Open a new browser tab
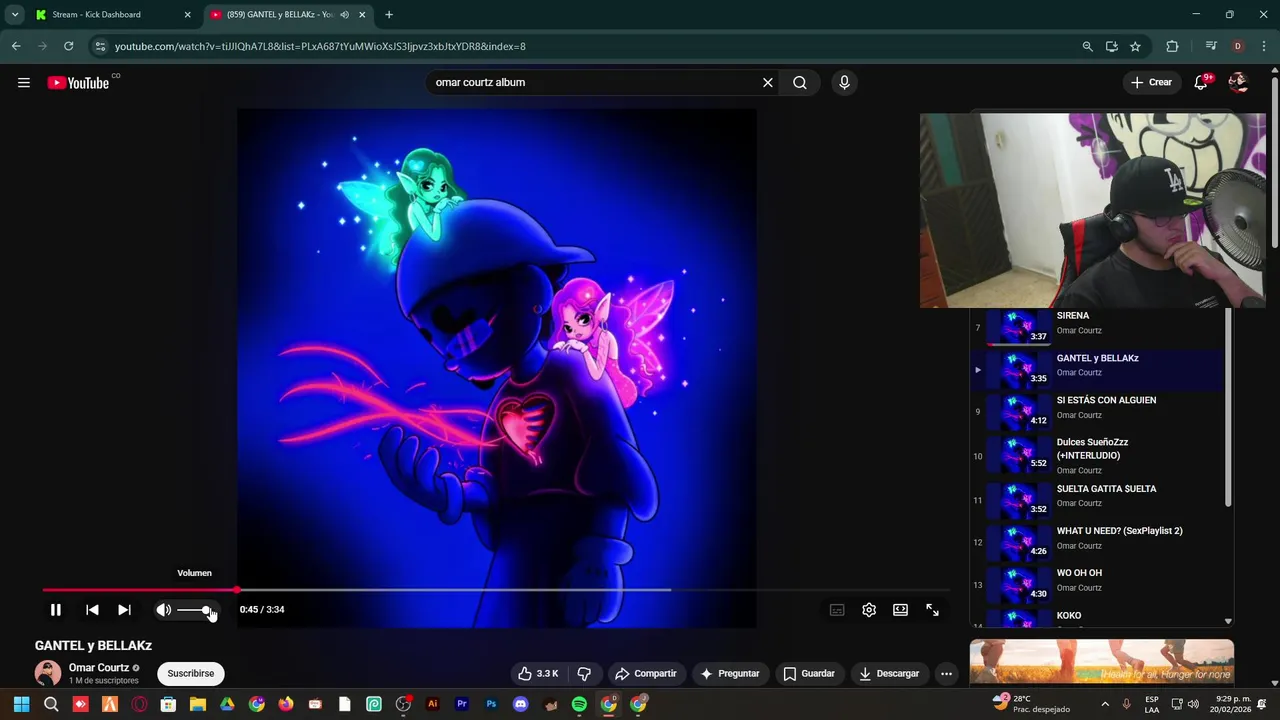Viewport: 1280px width, 720px height. [389, 15]
